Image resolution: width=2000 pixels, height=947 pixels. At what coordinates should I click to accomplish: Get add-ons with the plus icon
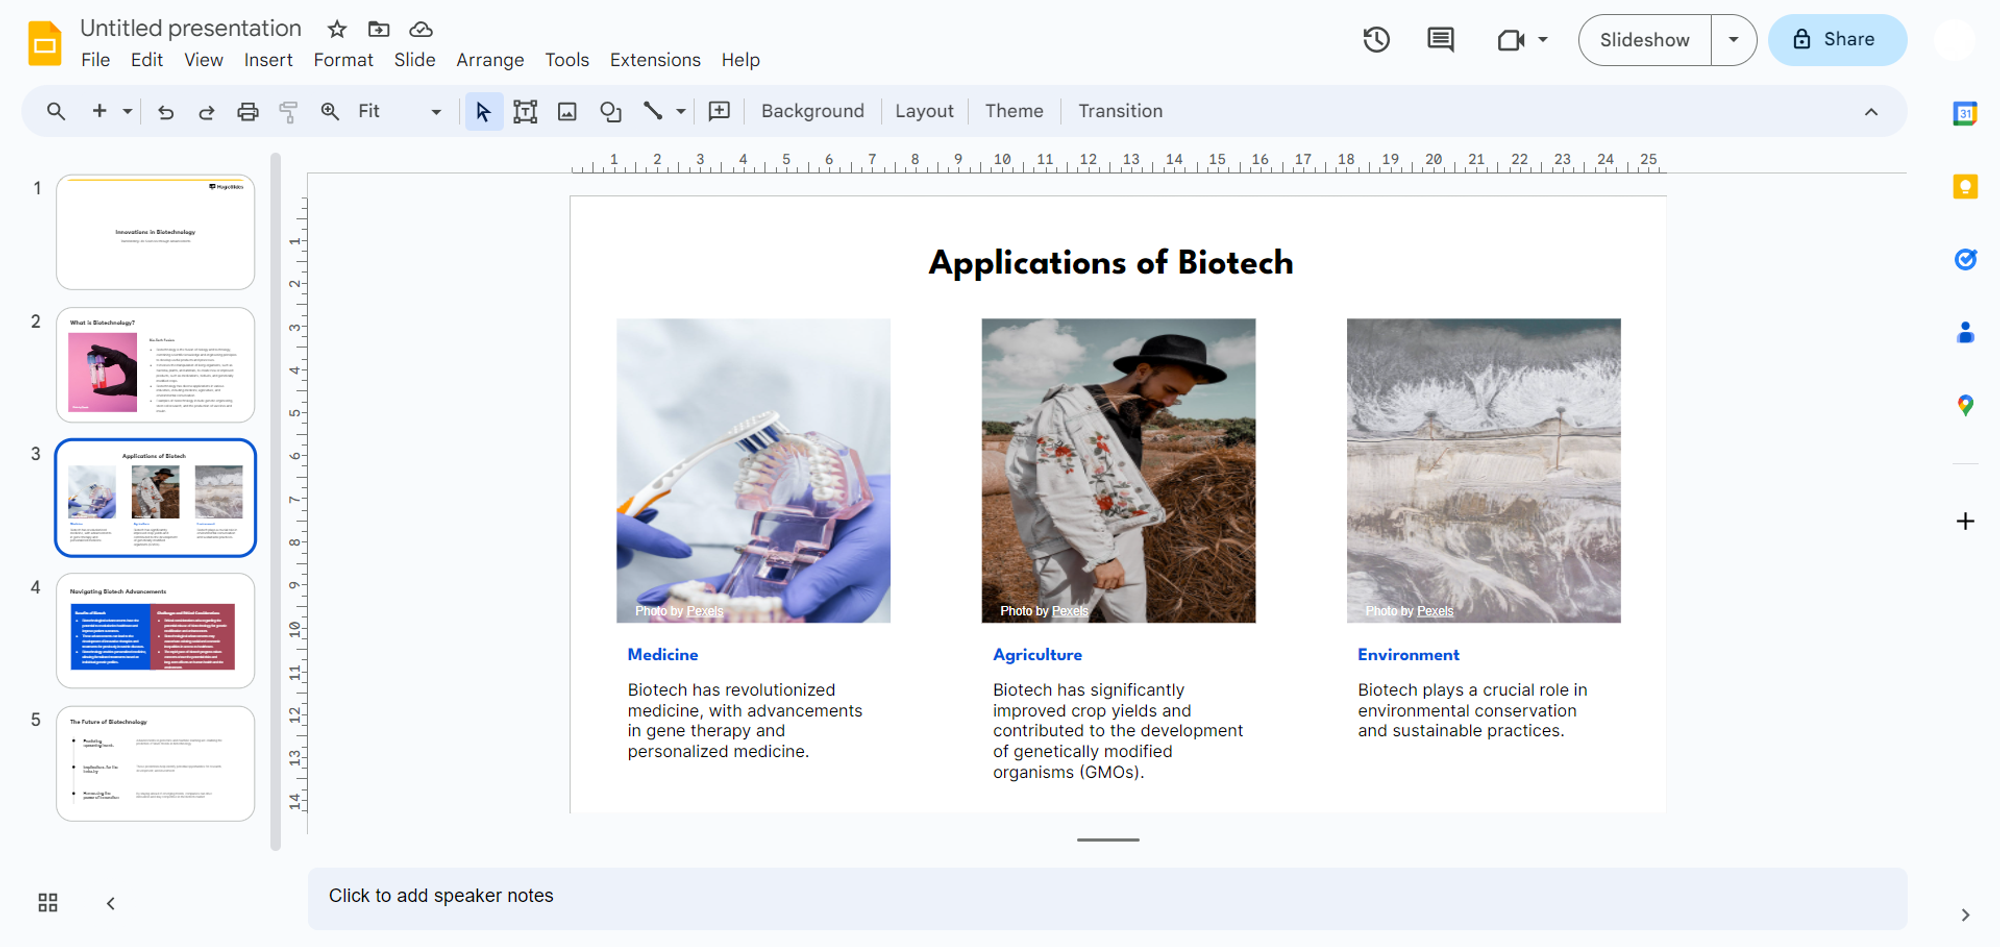coord(1965,521)
